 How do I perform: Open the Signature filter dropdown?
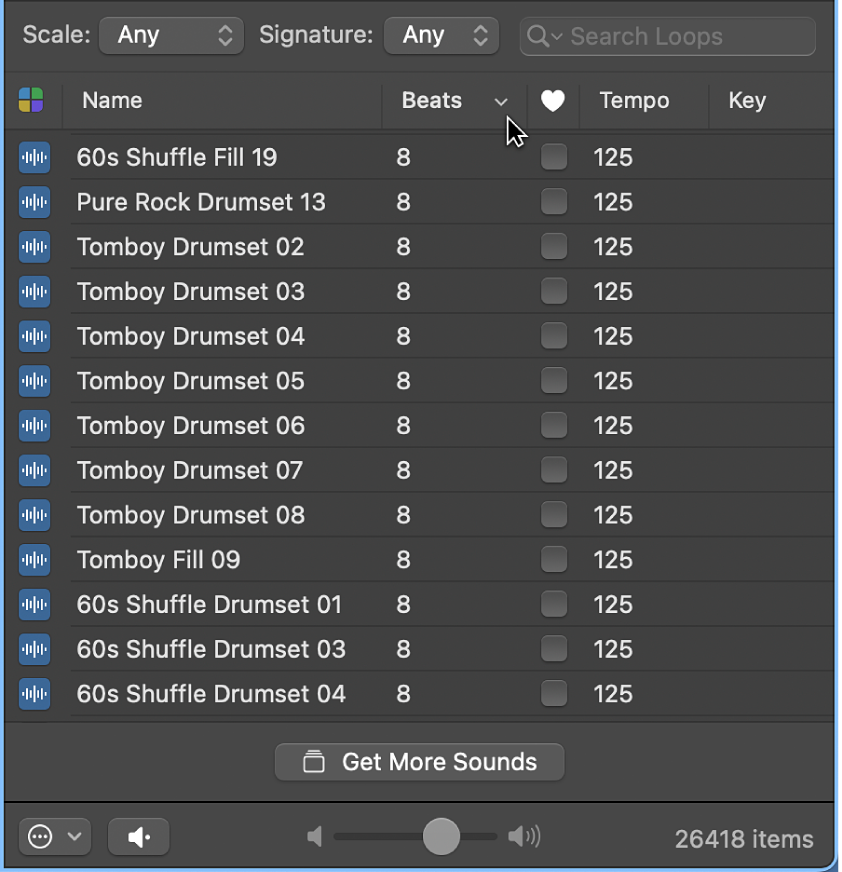click(441, 35)
